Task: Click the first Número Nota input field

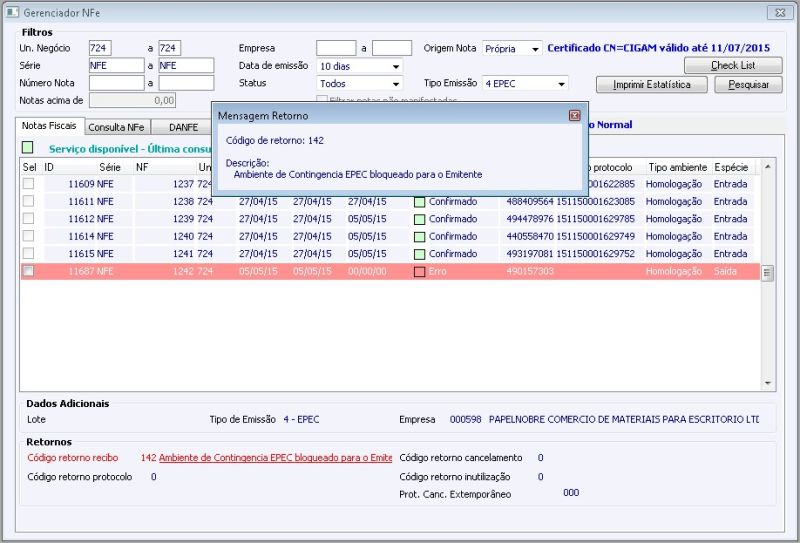Action: tap(116, 83)
